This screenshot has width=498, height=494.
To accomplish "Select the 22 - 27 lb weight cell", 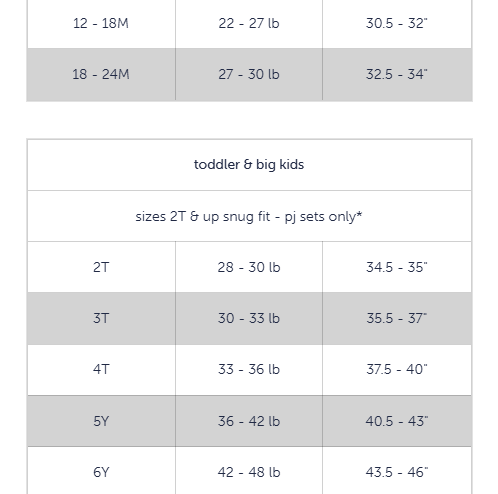I will 249,23.
